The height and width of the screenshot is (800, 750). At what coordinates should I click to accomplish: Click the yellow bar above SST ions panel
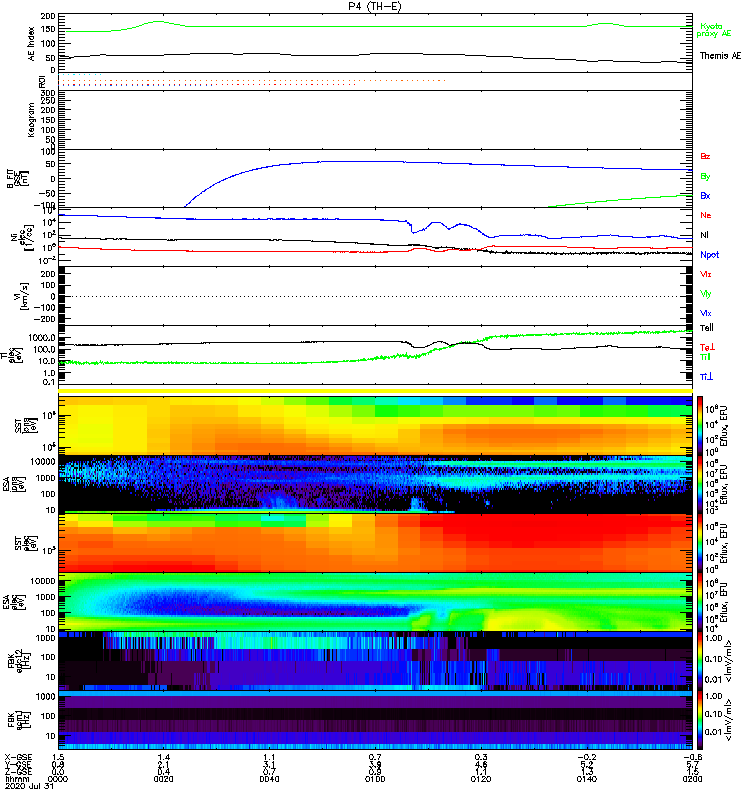click(x=375, y=391)
